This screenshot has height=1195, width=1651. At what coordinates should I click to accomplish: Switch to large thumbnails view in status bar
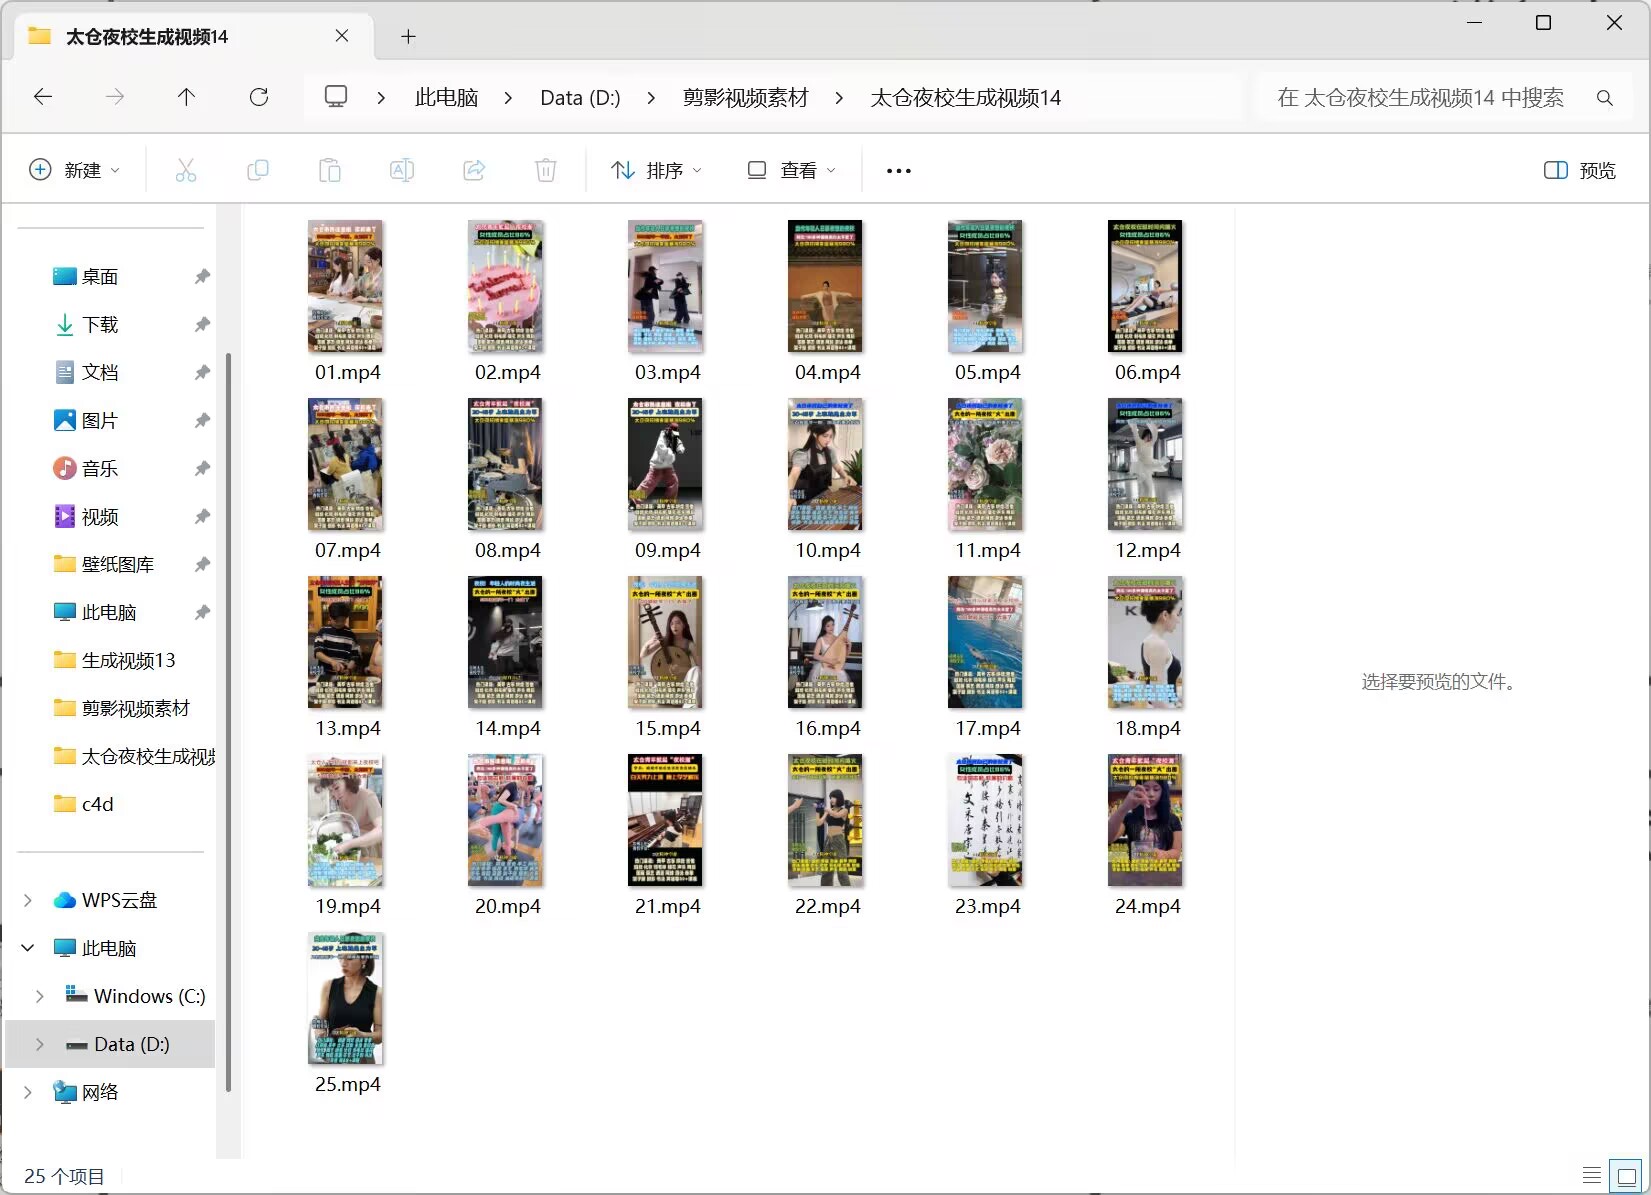[x=1627, y=1175]
